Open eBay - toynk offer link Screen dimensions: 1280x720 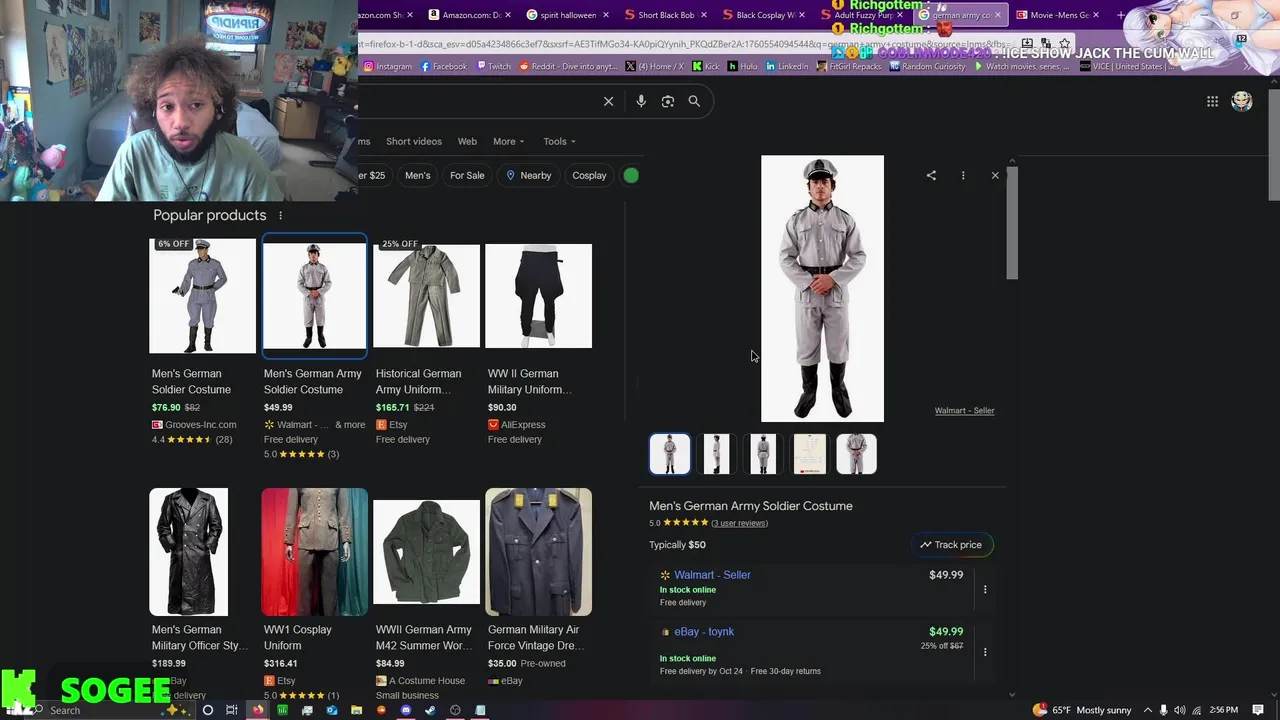(704, 632)
